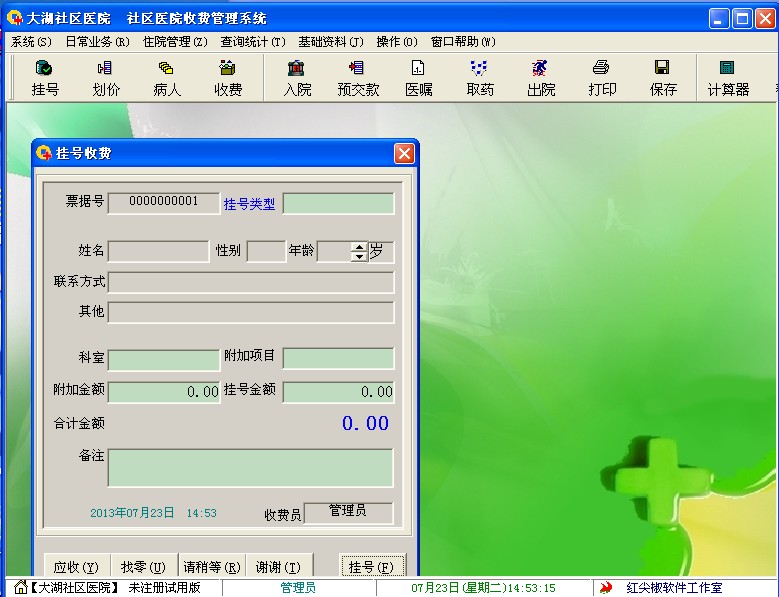The image size is (779, 597).
Task: Click the 保存 save toolbar icon
Action: 663,78
